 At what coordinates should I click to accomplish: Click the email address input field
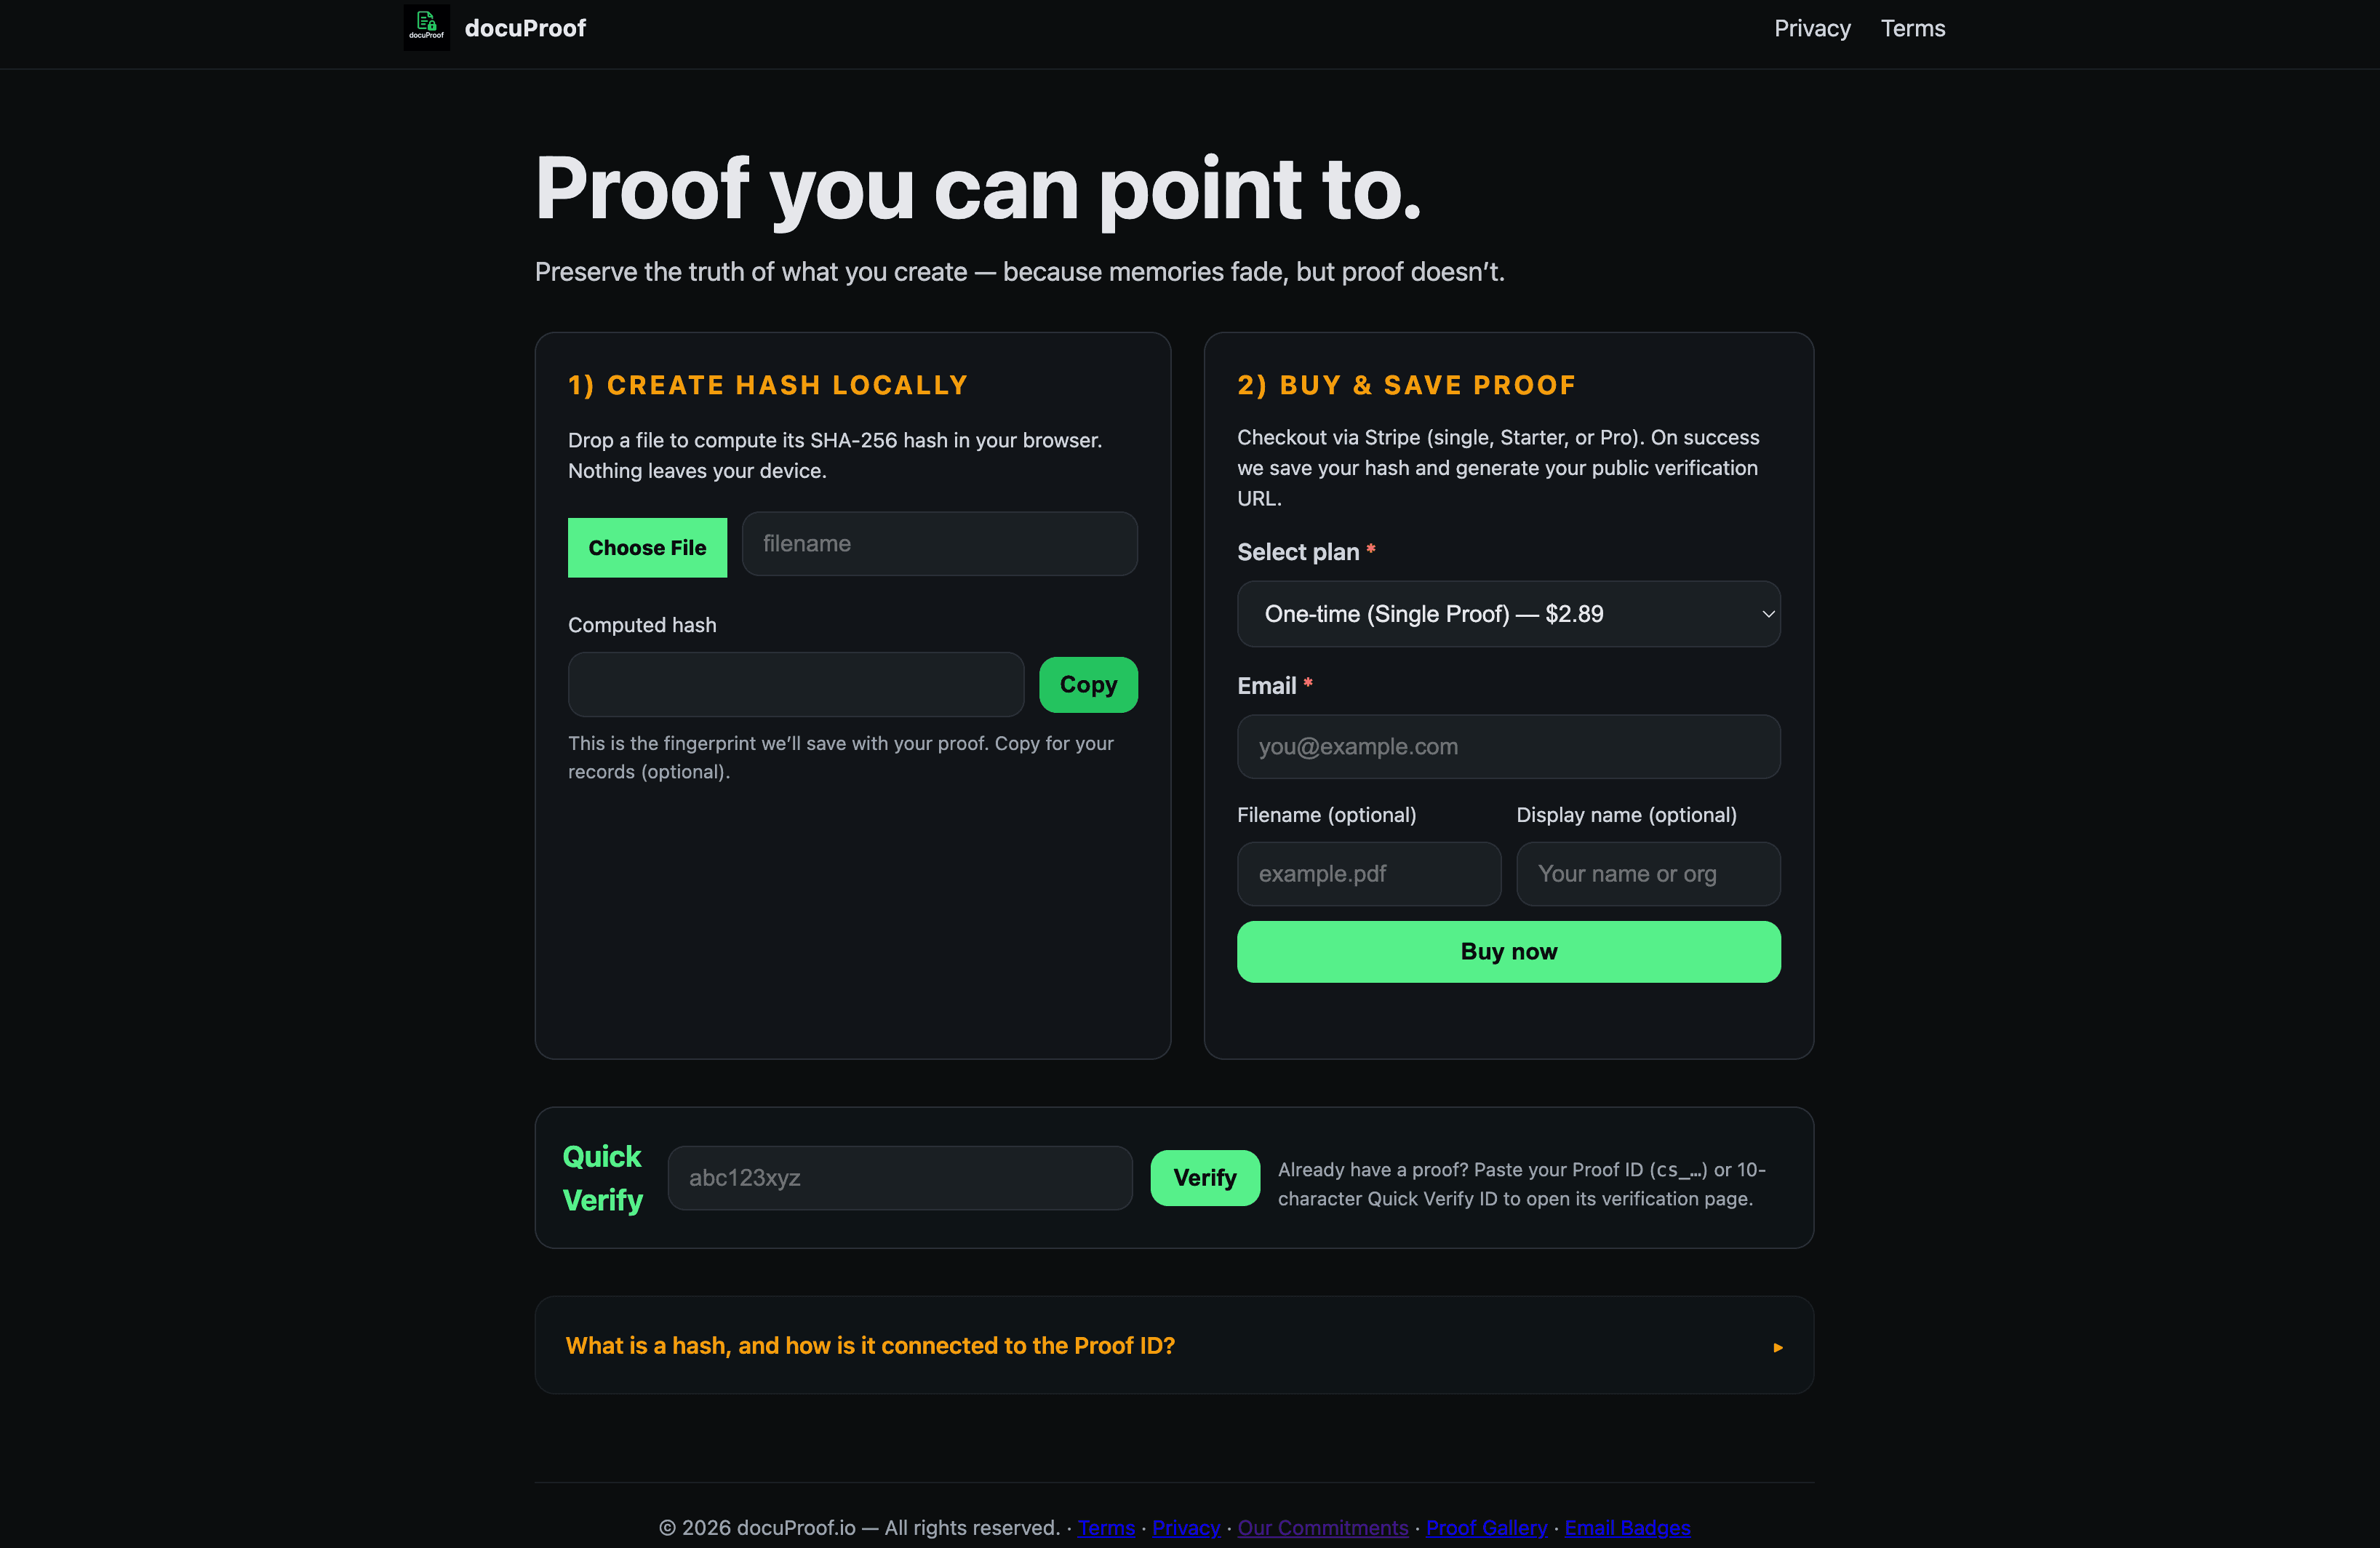(x=1507, y=746)
